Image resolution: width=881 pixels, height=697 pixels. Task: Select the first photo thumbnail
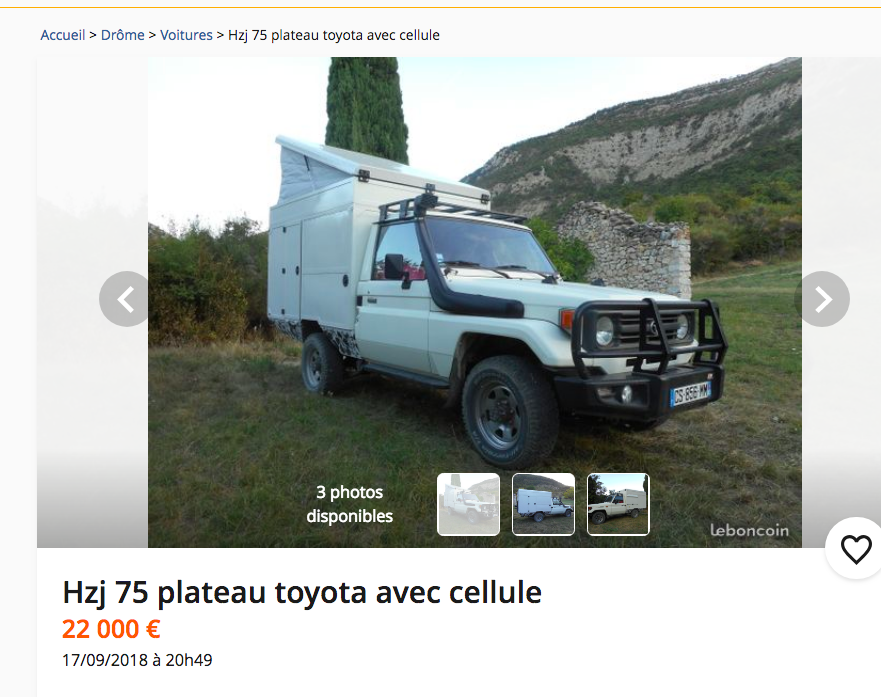click(469, 504)
